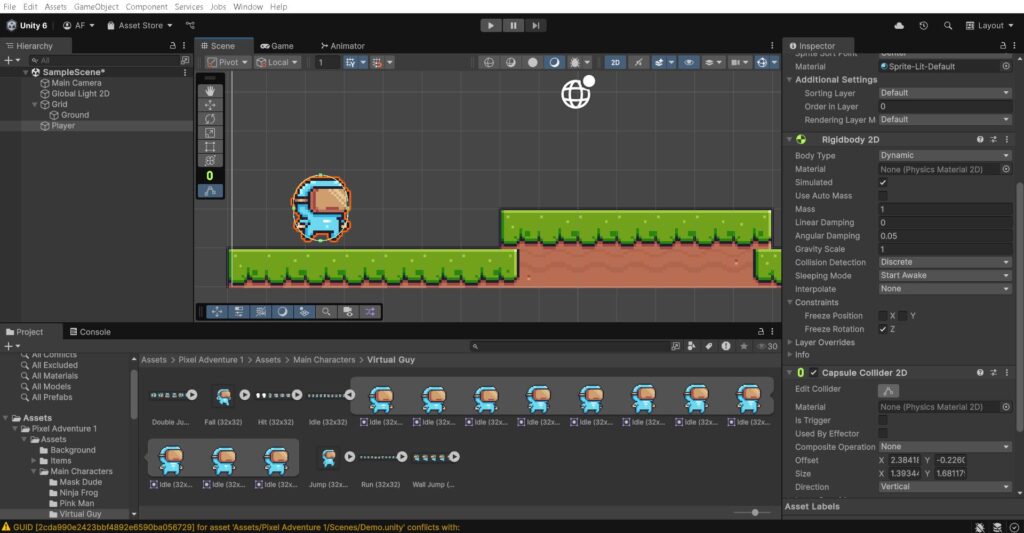The width and height of the screenshot is (1024, 533).
Task: Disable the Capsule Collider 2D component checkbox
Action: click(814, 373)
